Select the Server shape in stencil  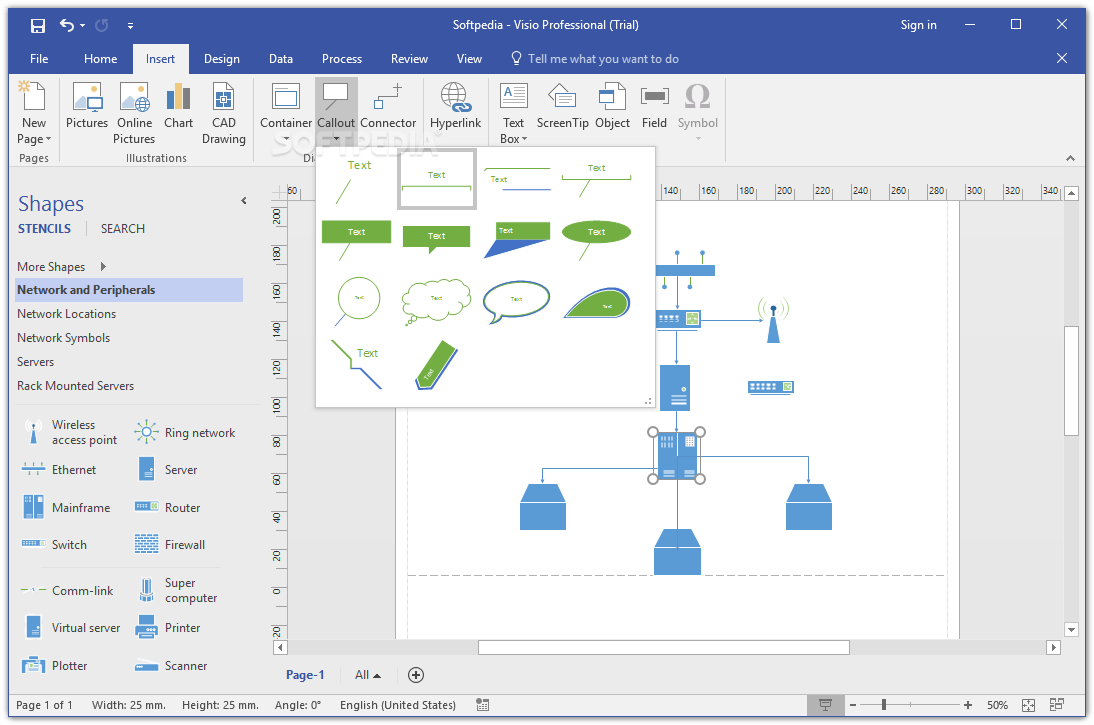[166, 470]
